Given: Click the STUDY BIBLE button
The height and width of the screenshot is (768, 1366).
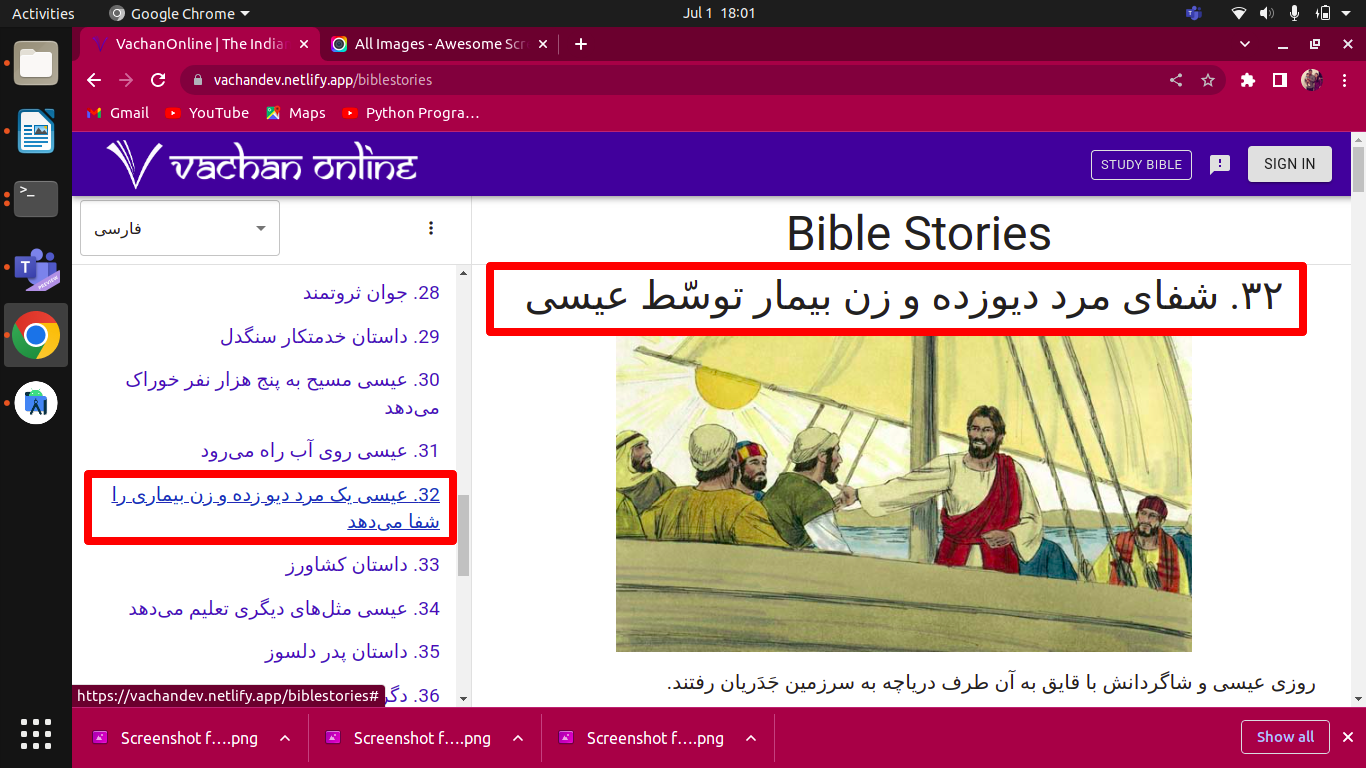Looking at the screenshot, I should point(1141,164).
